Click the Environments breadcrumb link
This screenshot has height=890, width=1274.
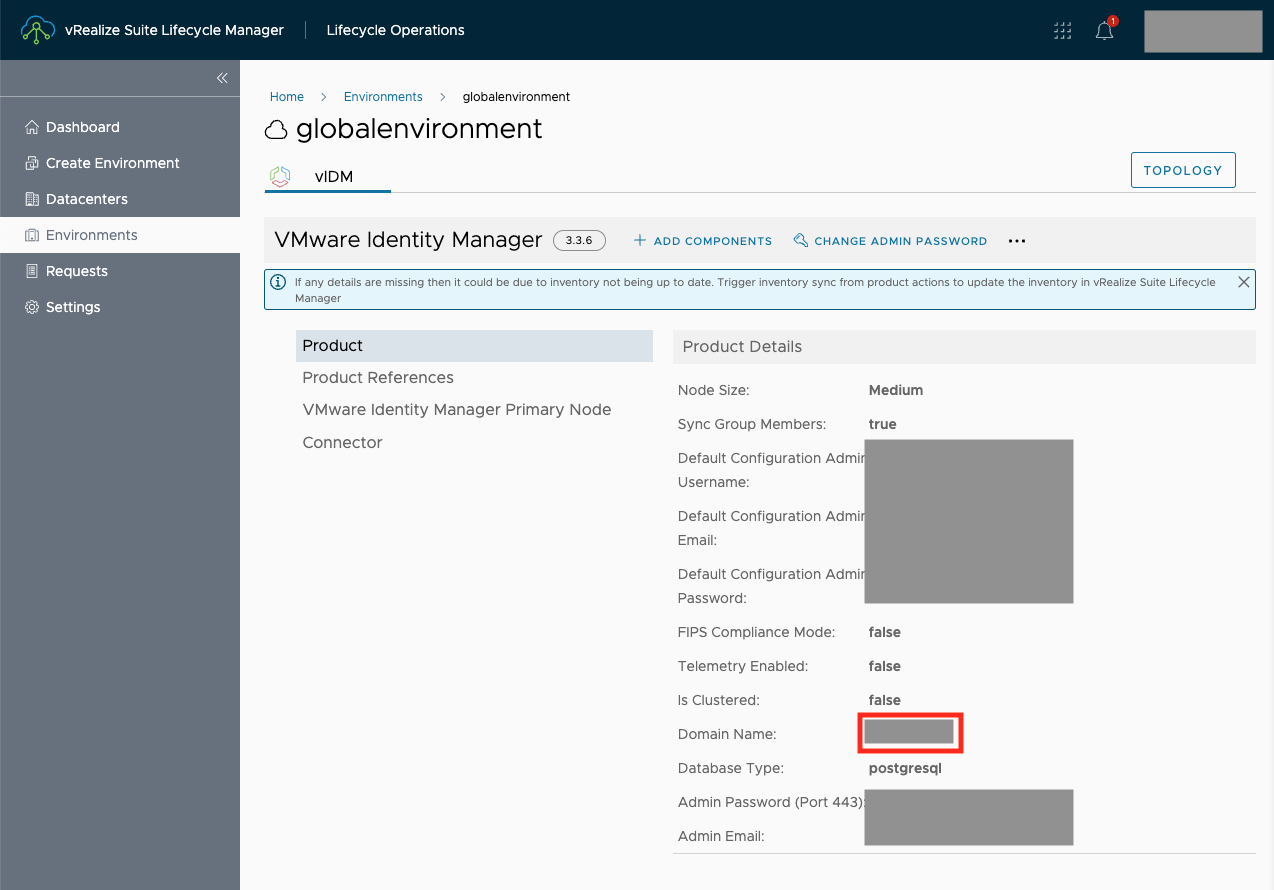tap(383, 97)
